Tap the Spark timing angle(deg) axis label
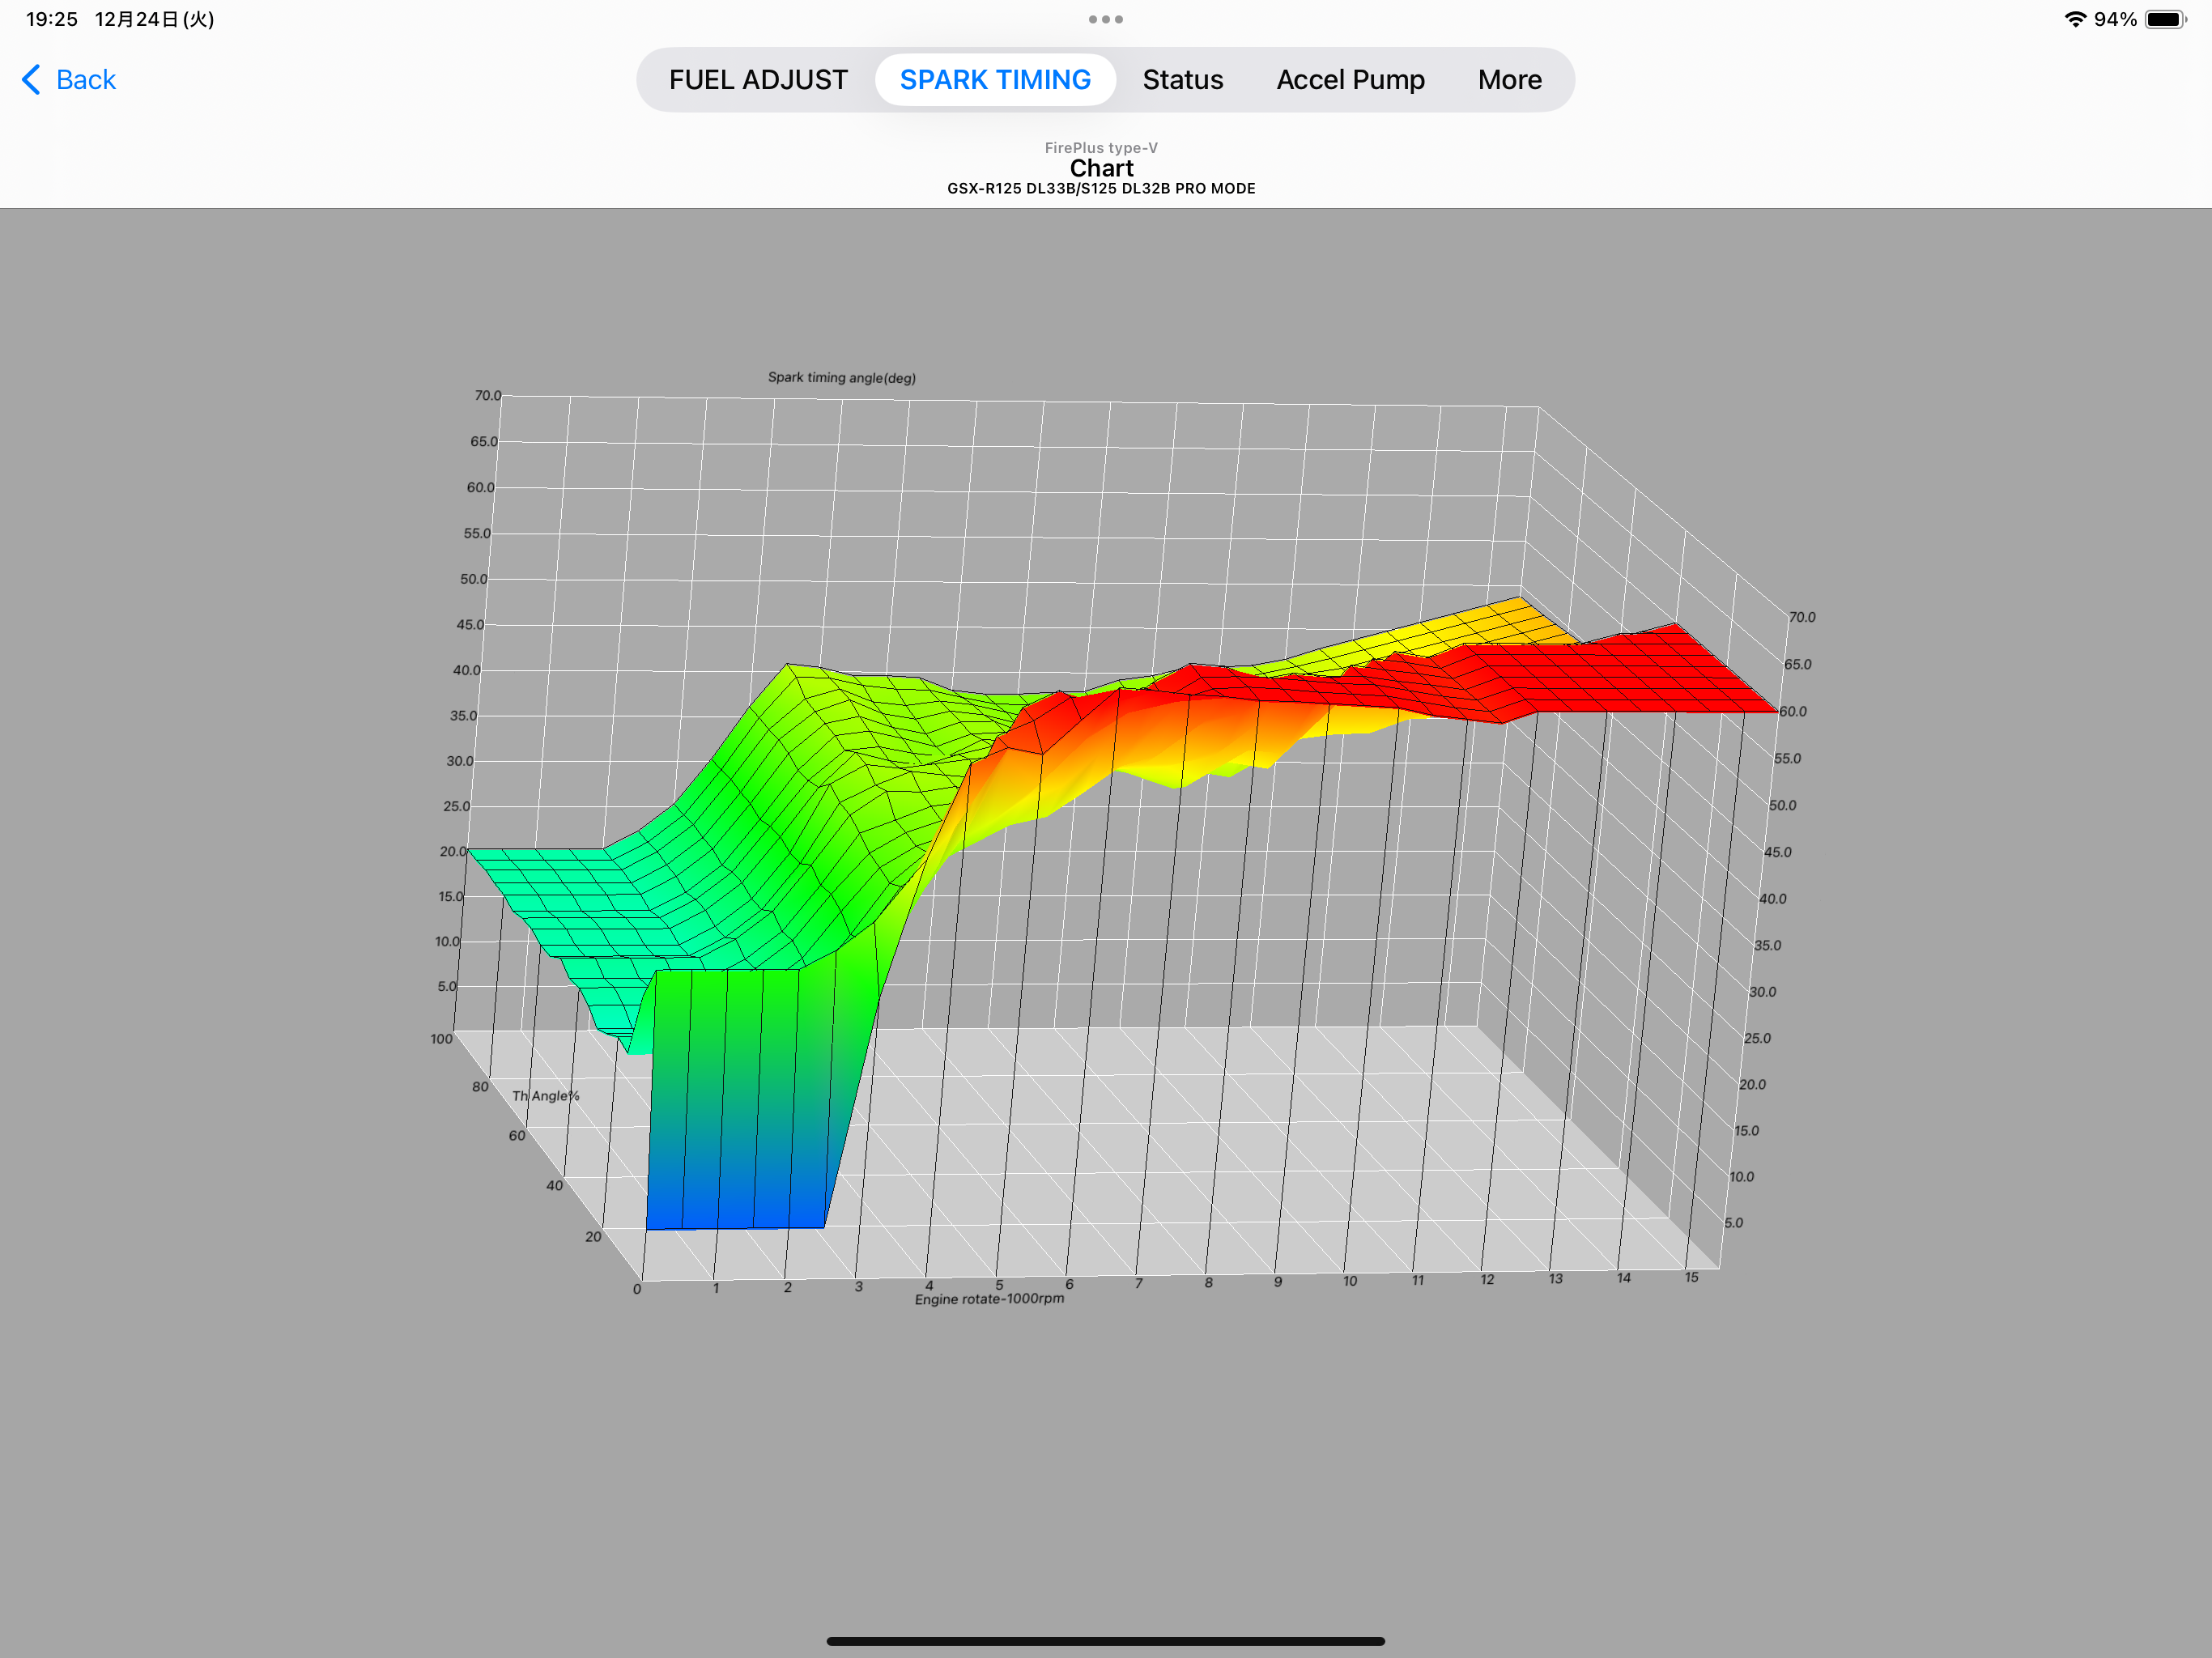 [841, 377]
